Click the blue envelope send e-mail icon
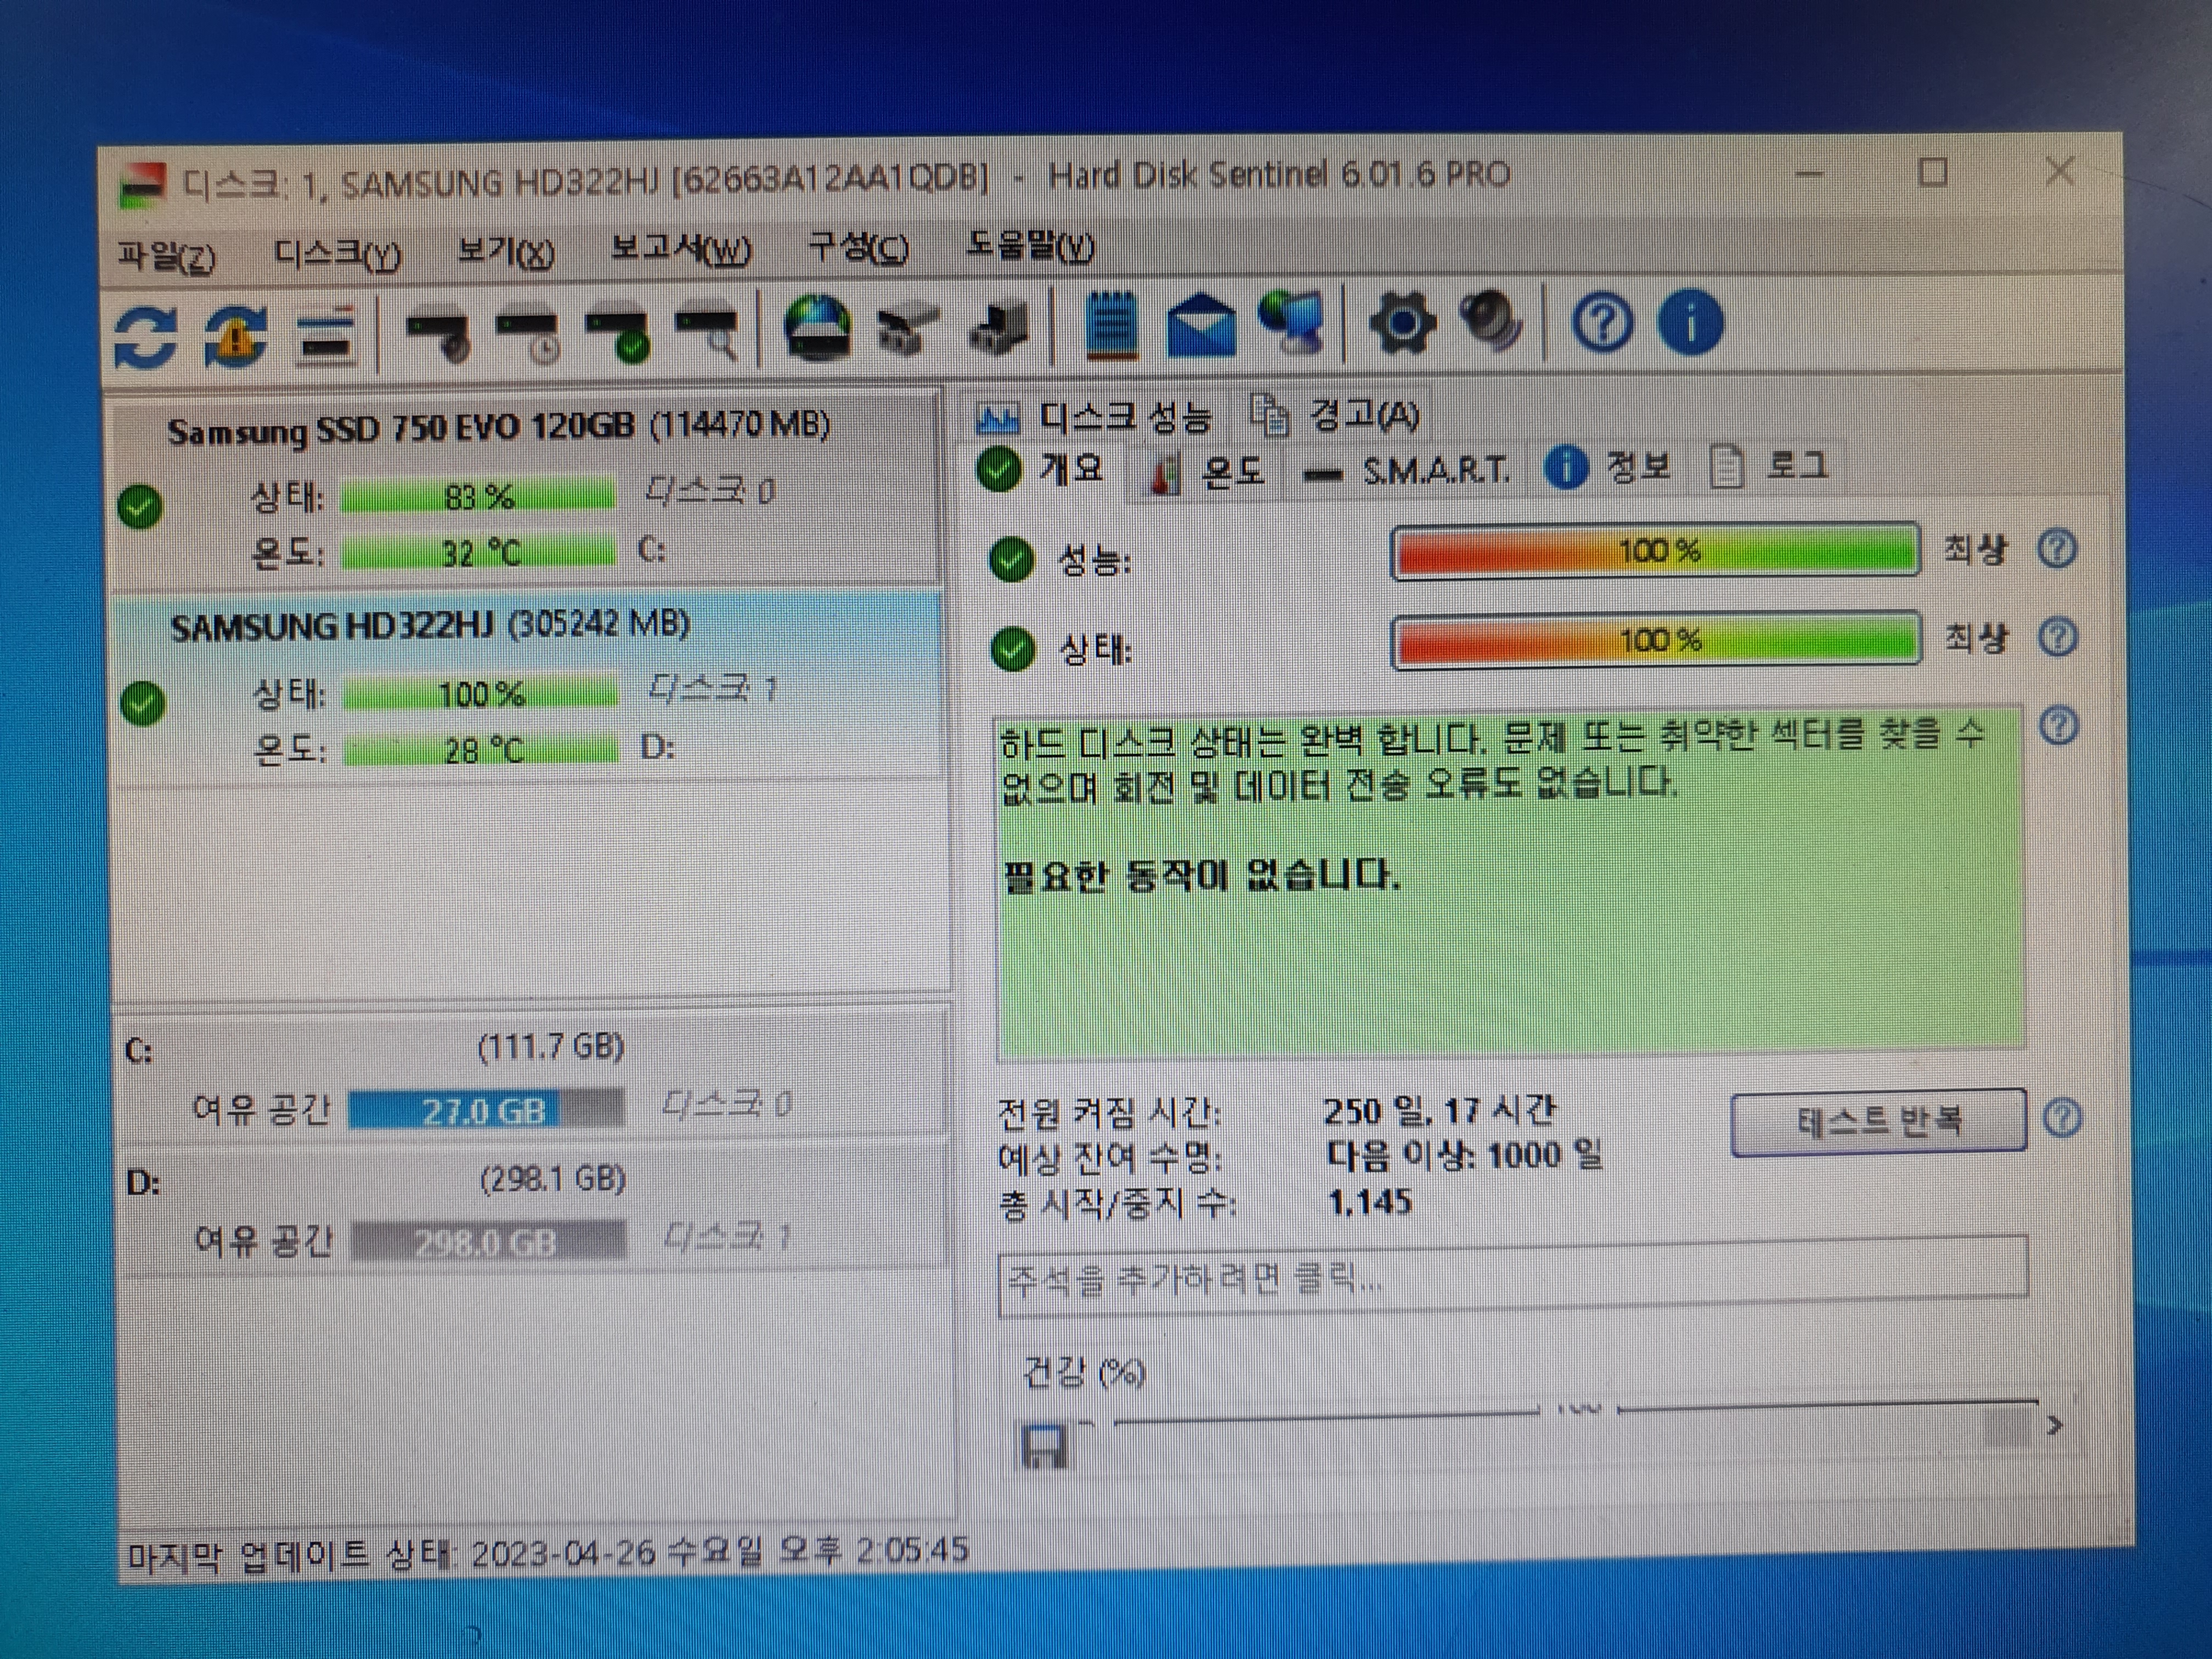 click(1202, 325)
